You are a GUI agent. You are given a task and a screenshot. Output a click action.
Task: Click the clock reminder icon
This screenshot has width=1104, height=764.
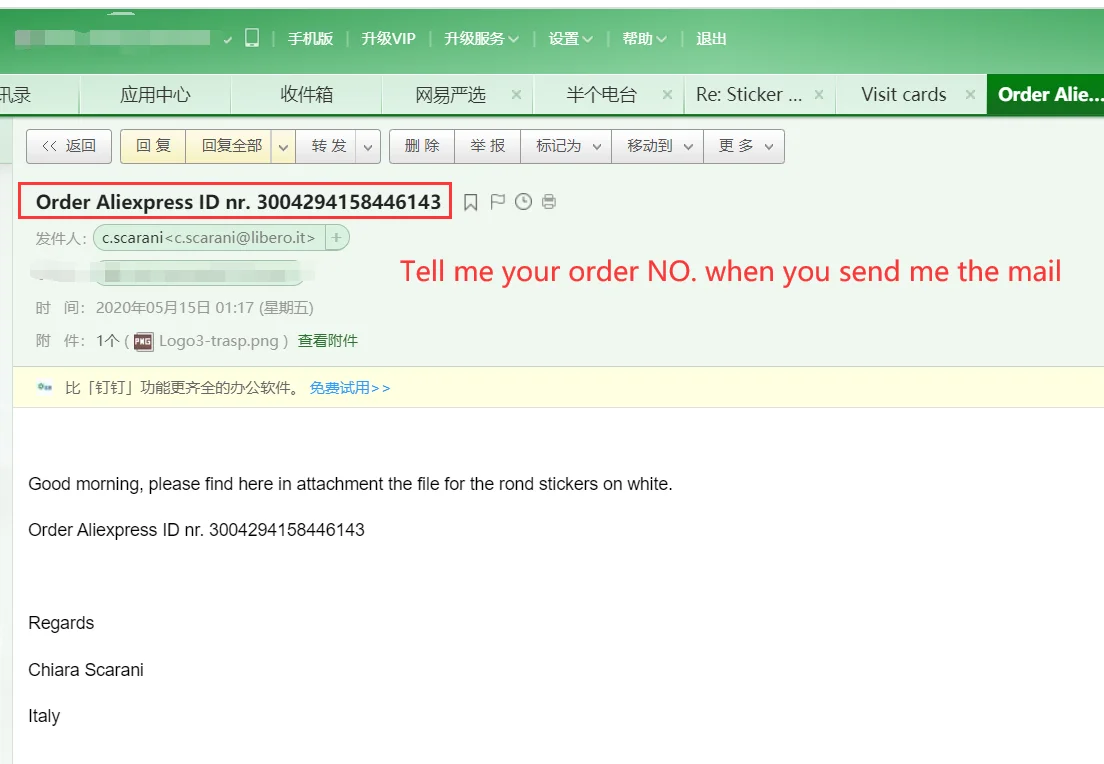(x=523, y=202)
